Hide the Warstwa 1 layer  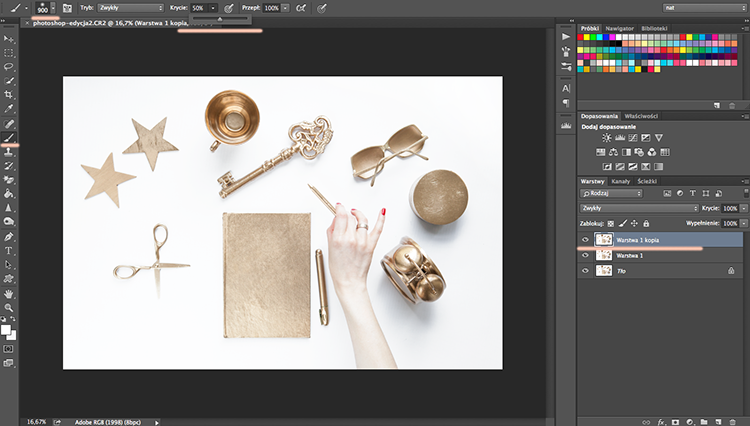tap(585, 255)
